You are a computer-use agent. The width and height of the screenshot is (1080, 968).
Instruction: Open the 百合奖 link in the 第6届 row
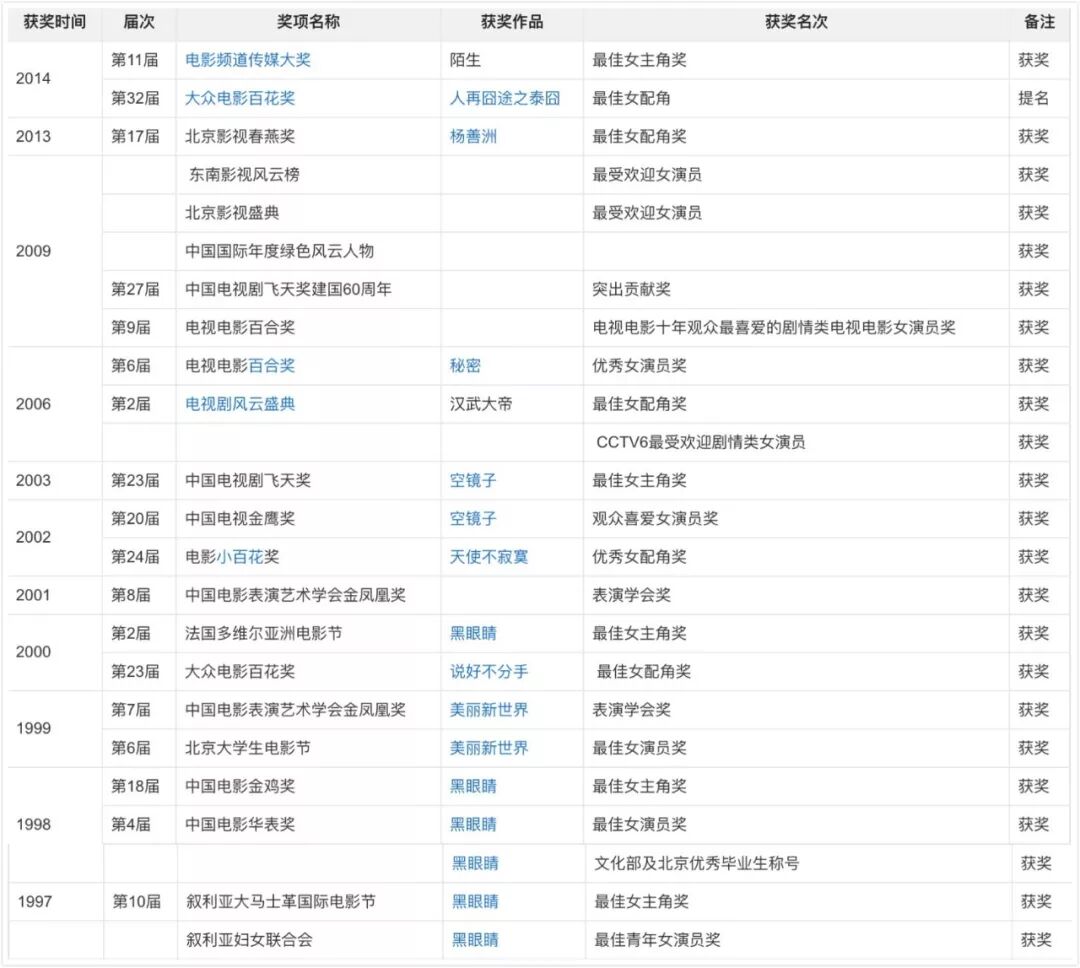point(271,366)
